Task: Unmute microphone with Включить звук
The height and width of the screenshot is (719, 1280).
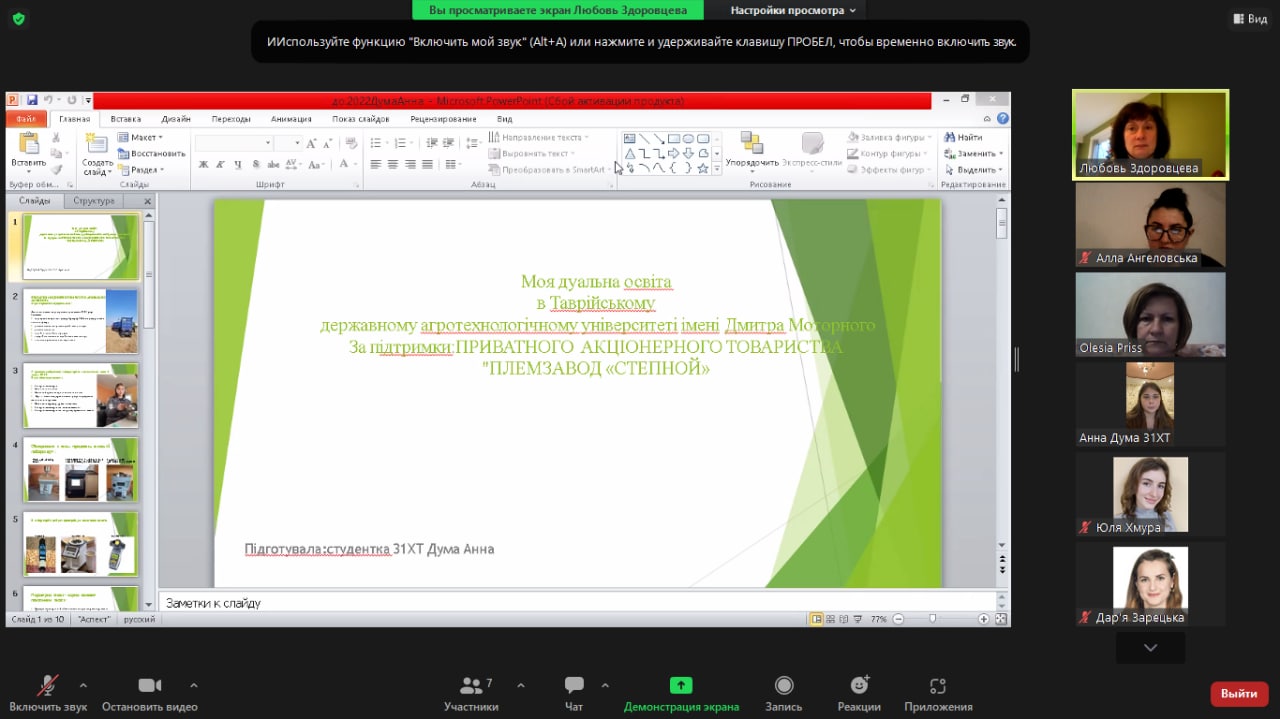Action: click(x=48, y=693)
